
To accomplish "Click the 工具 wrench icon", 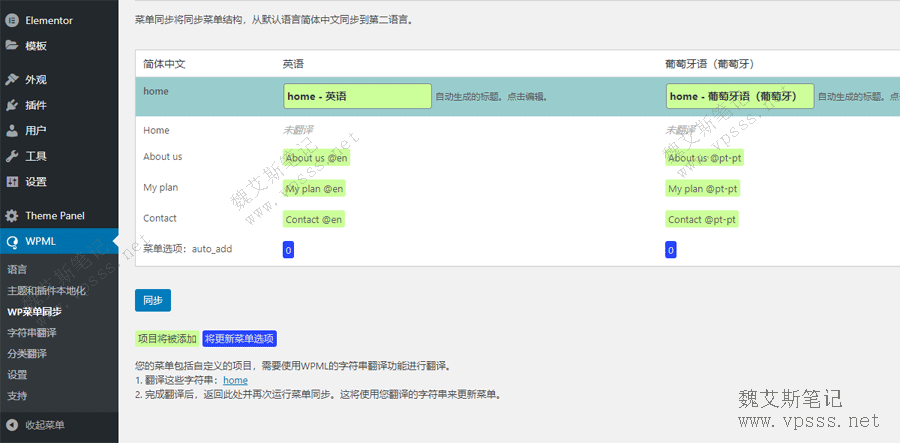I will (12, 156).
